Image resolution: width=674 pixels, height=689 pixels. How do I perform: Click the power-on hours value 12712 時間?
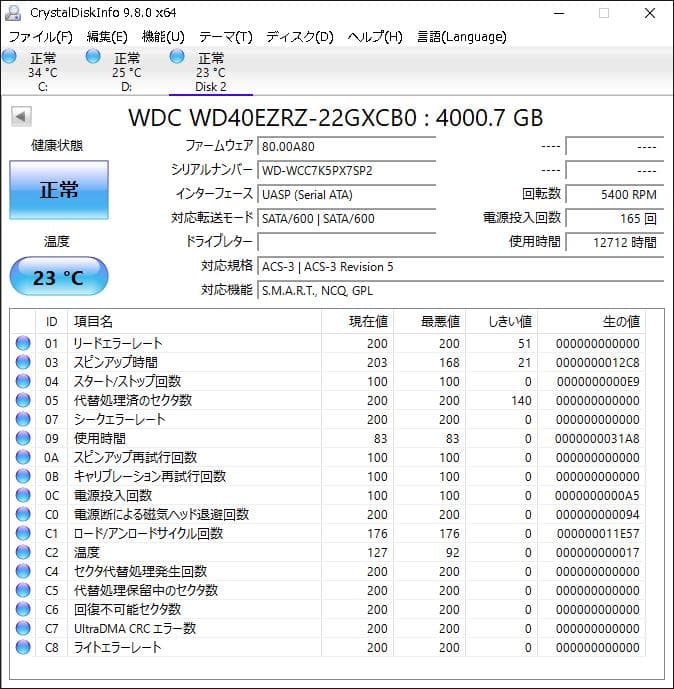click(615, 242)
